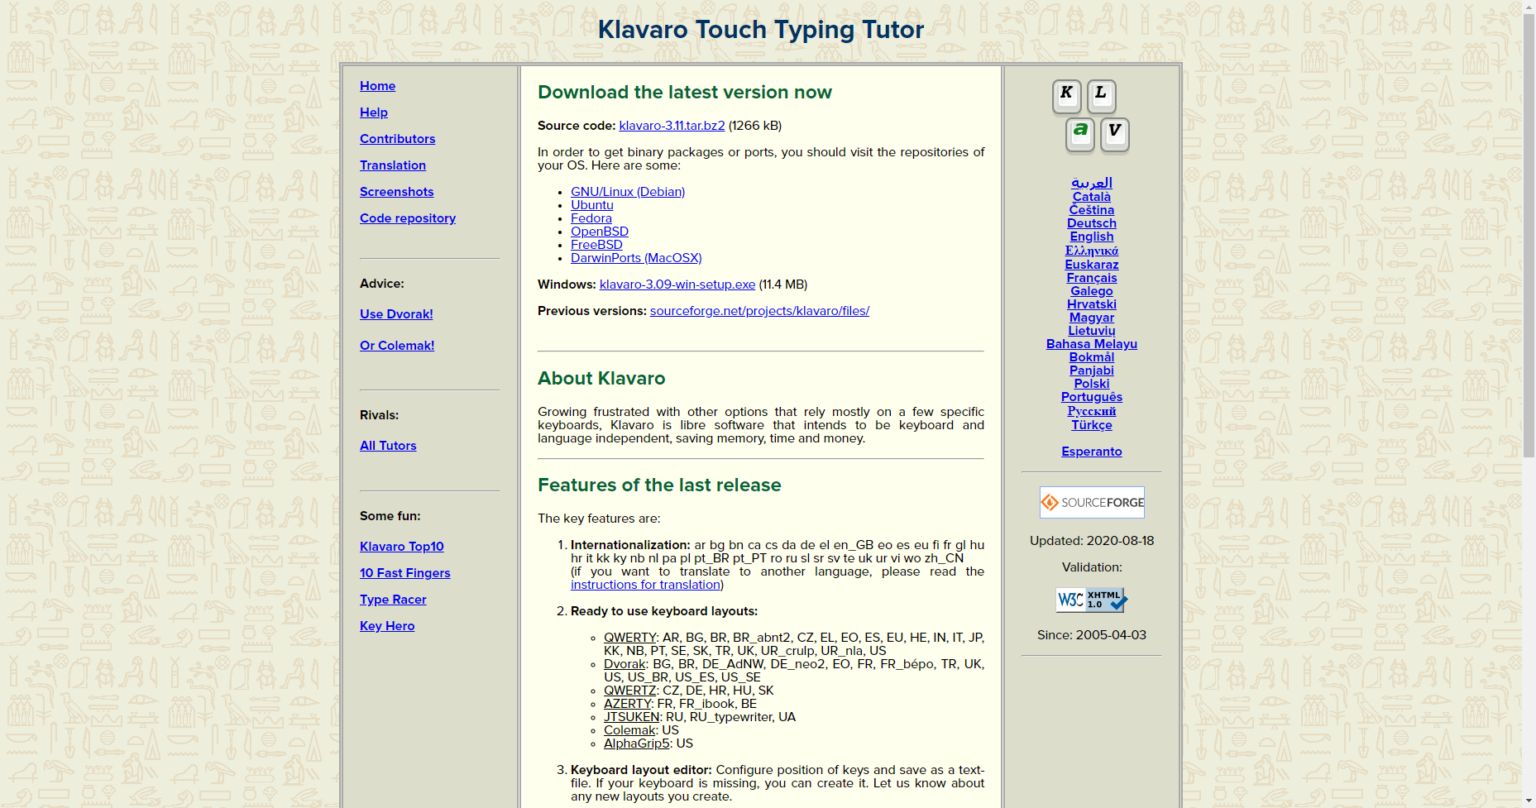Open the Klavaro Top10 page

tap(401, 546)
